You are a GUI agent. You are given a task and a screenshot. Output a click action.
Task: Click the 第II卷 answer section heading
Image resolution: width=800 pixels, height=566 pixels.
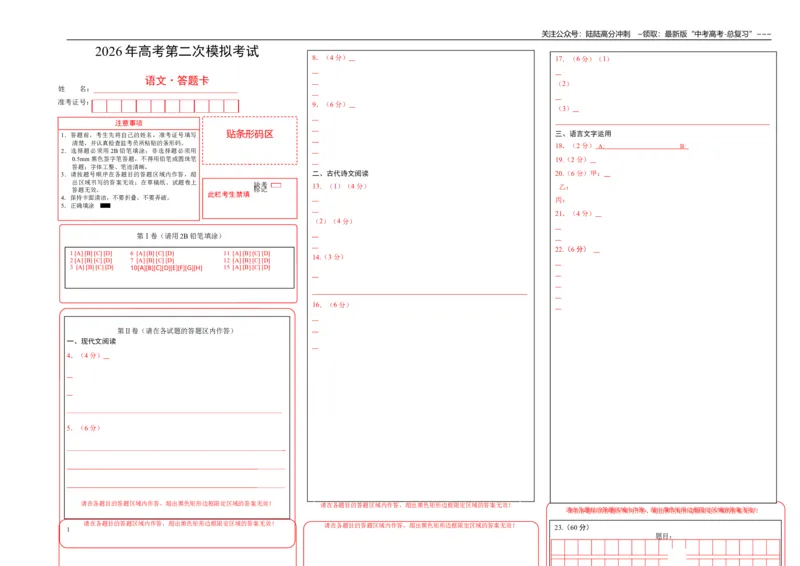coord(176,331)
